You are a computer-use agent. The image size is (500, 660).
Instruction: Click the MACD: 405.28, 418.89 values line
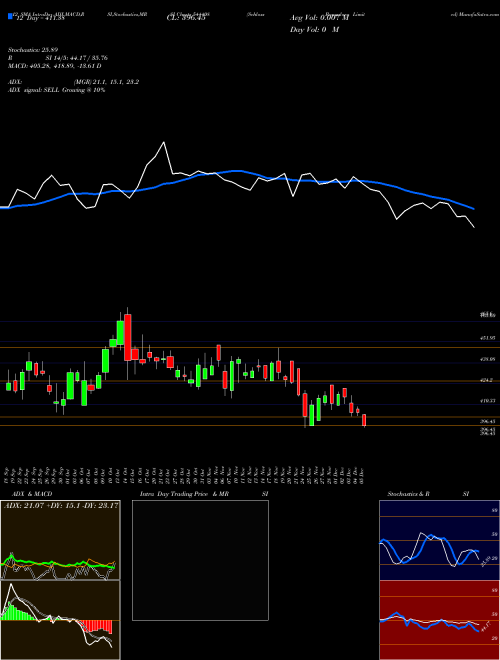[55, 66]
